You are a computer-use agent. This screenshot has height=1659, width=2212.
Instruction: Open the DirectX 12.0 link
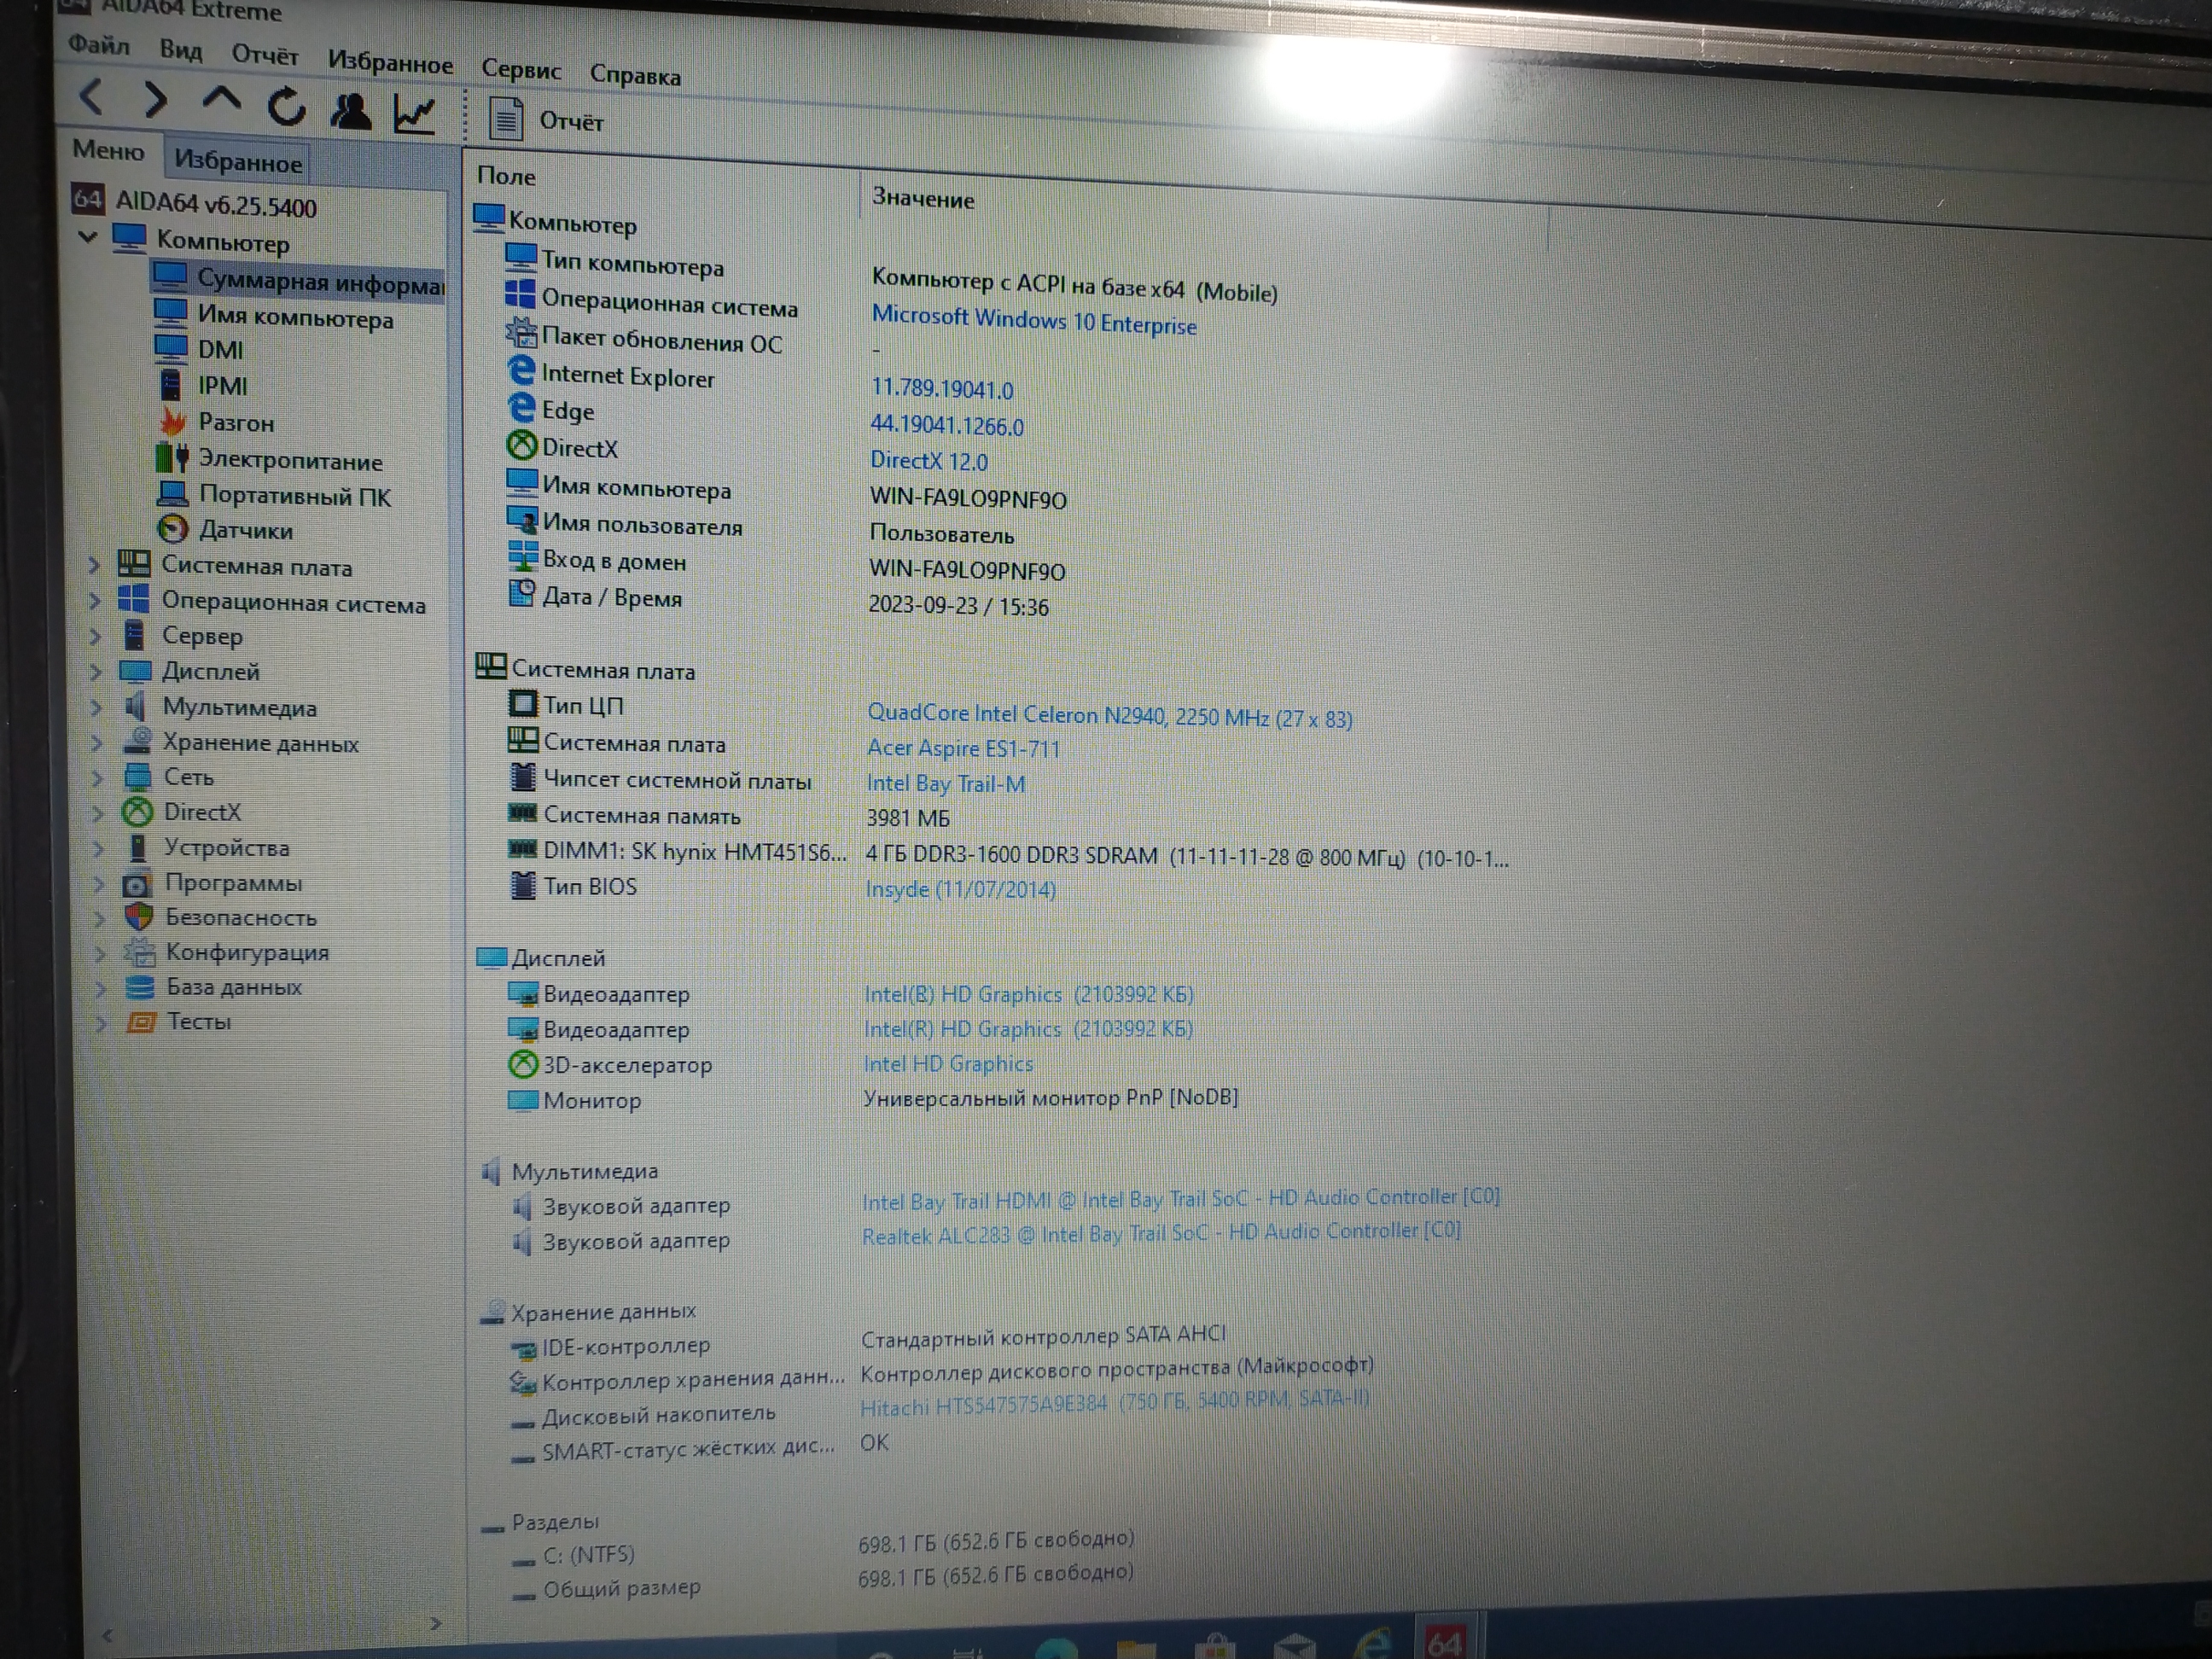pyautogui.click(x=929, y=461)
